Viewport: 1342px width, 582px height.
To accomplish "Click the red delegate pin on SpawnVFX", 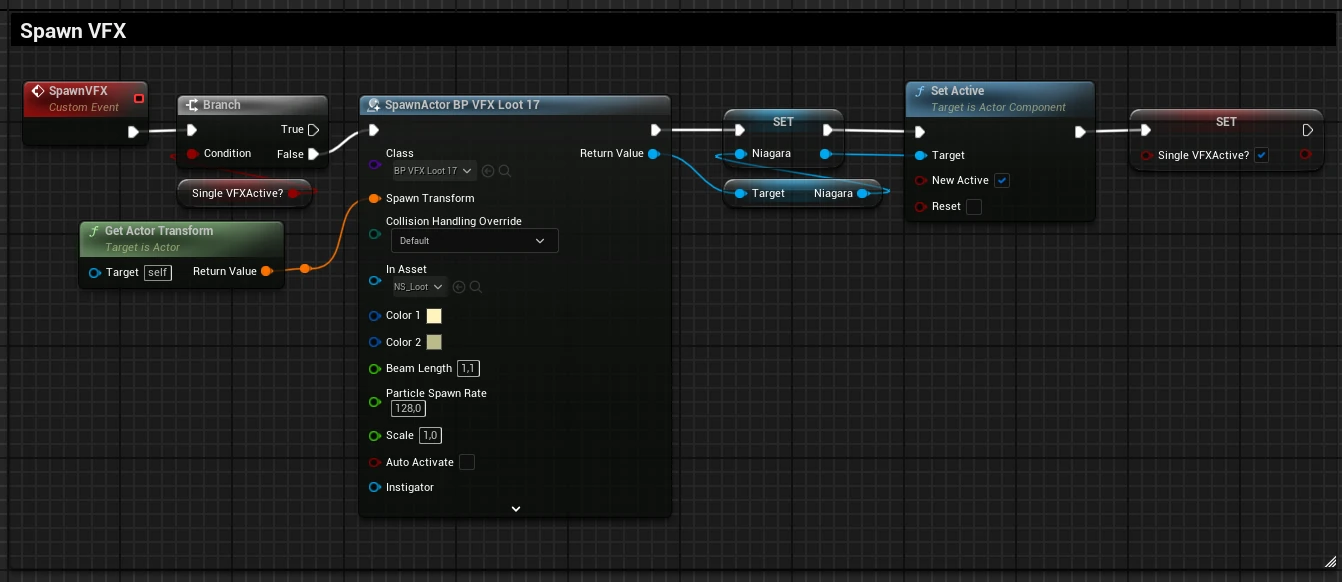I will [139, 98].
